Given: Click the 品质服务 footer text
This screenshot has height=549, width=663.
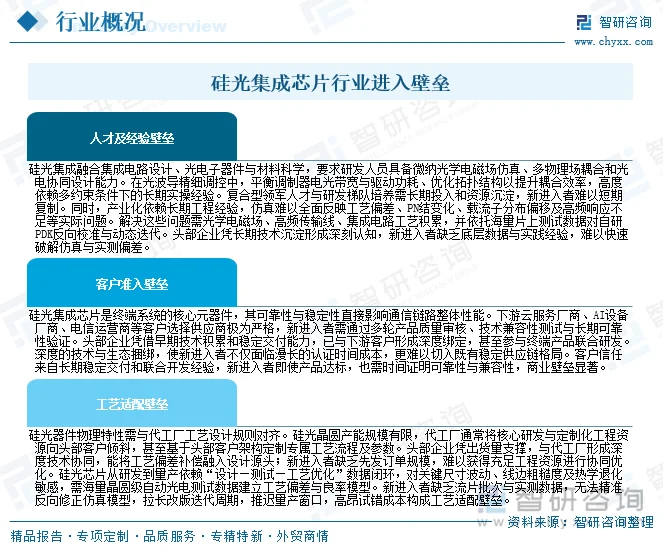Looking at the screenshot, I should [x=169, y=536].
